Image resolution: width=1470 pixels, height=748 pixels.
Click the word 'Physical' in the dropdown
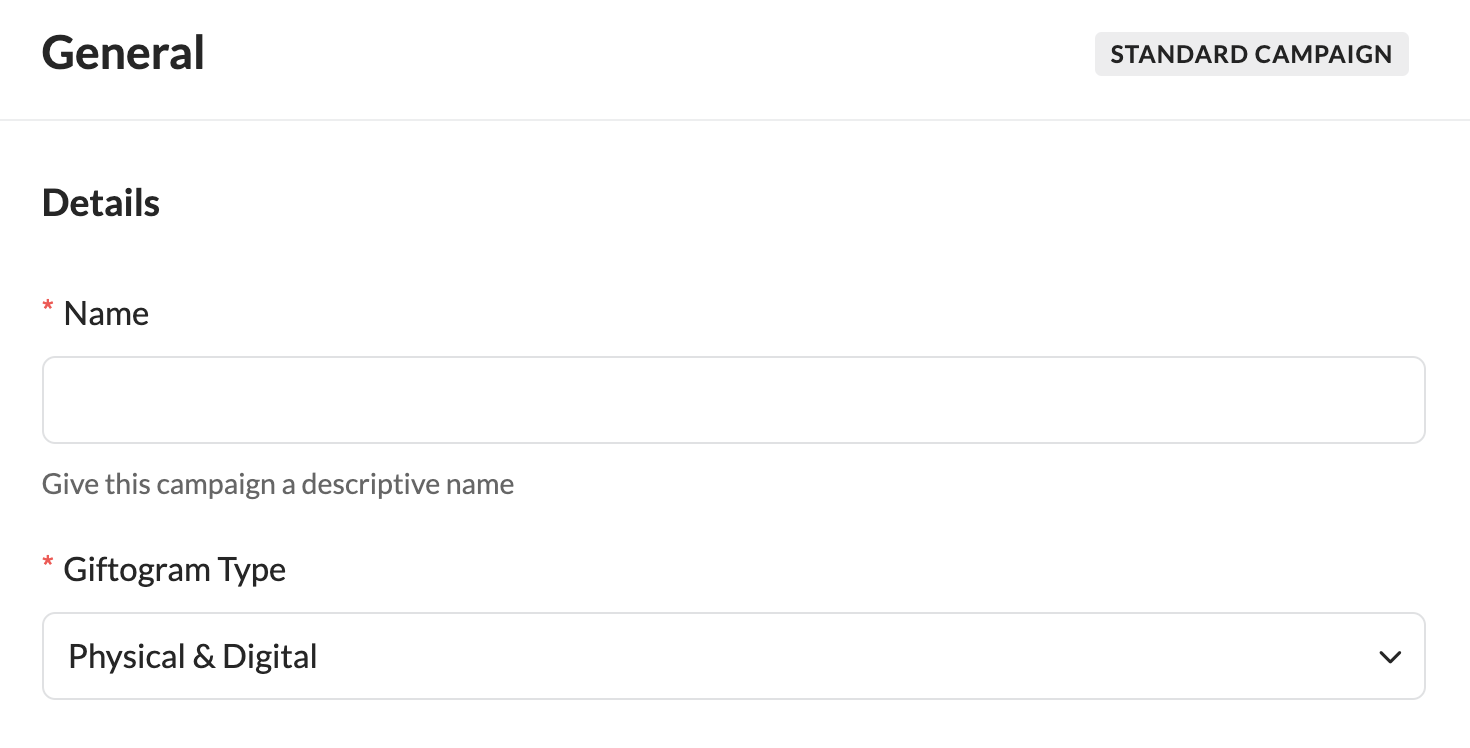[126, 657]
